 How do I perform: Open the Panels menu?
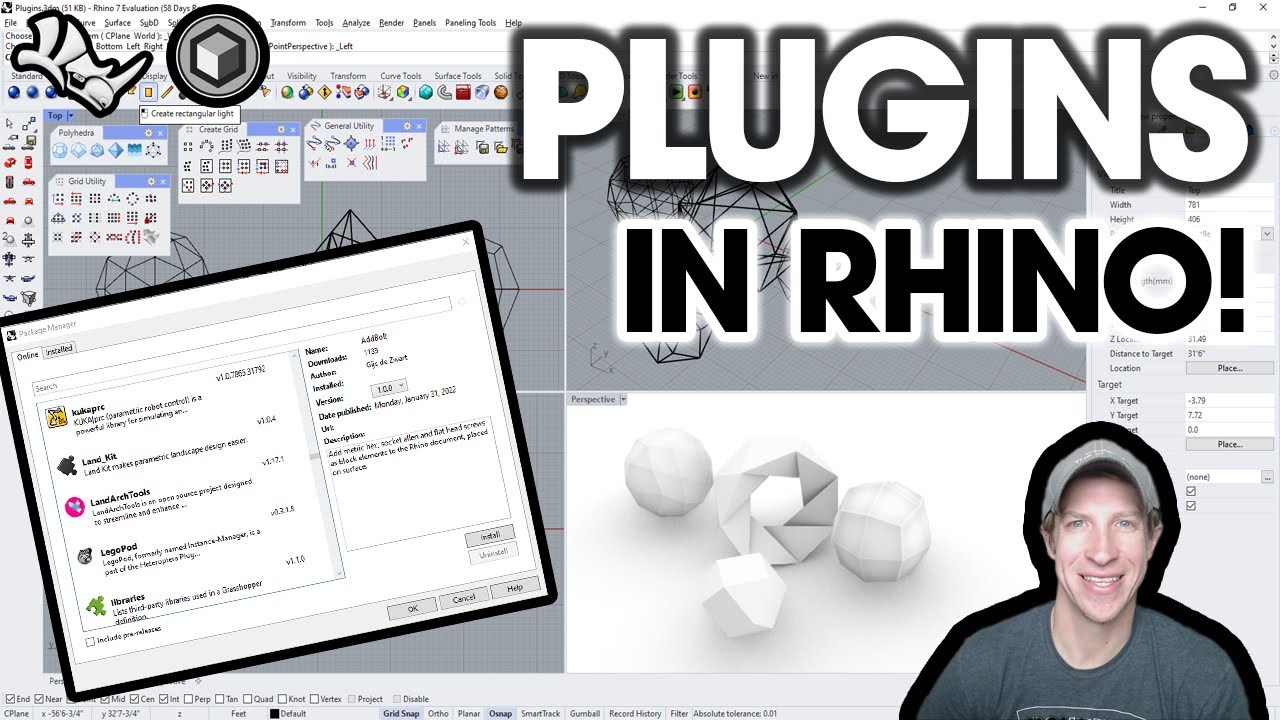pos(424,22)
